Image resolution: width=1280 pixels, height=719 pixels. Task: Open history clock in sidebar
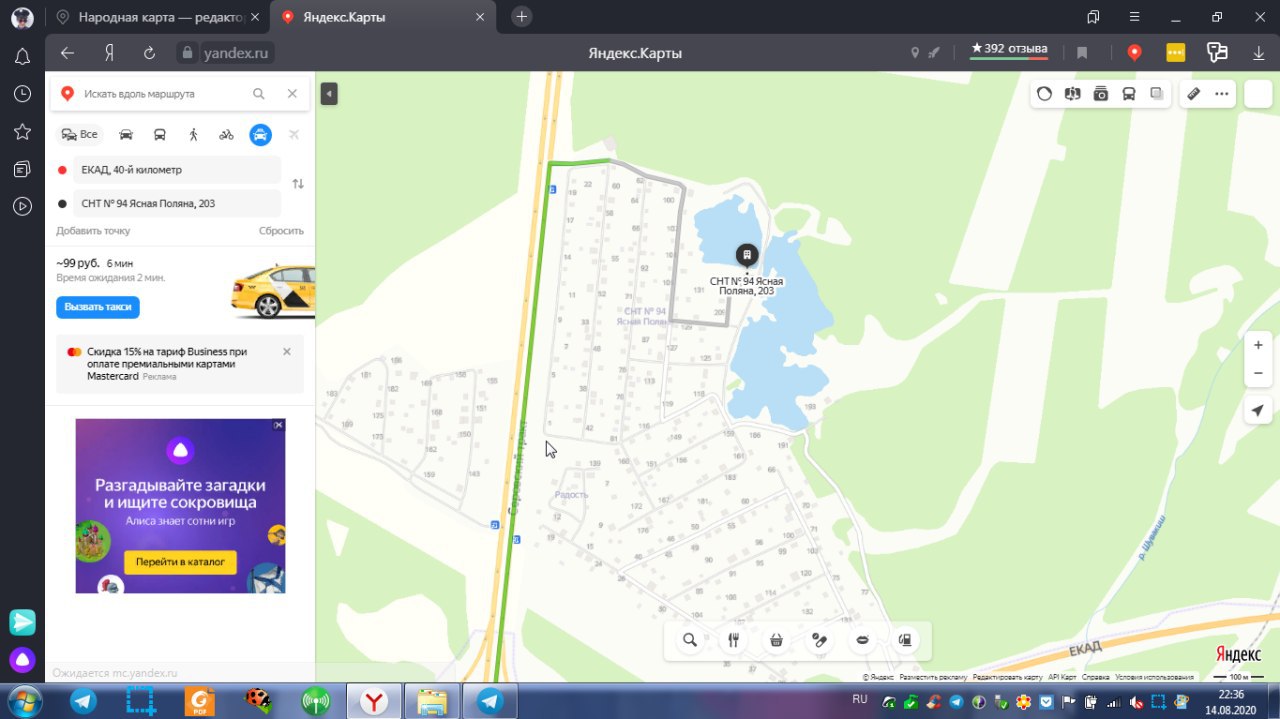pos(22,94)
